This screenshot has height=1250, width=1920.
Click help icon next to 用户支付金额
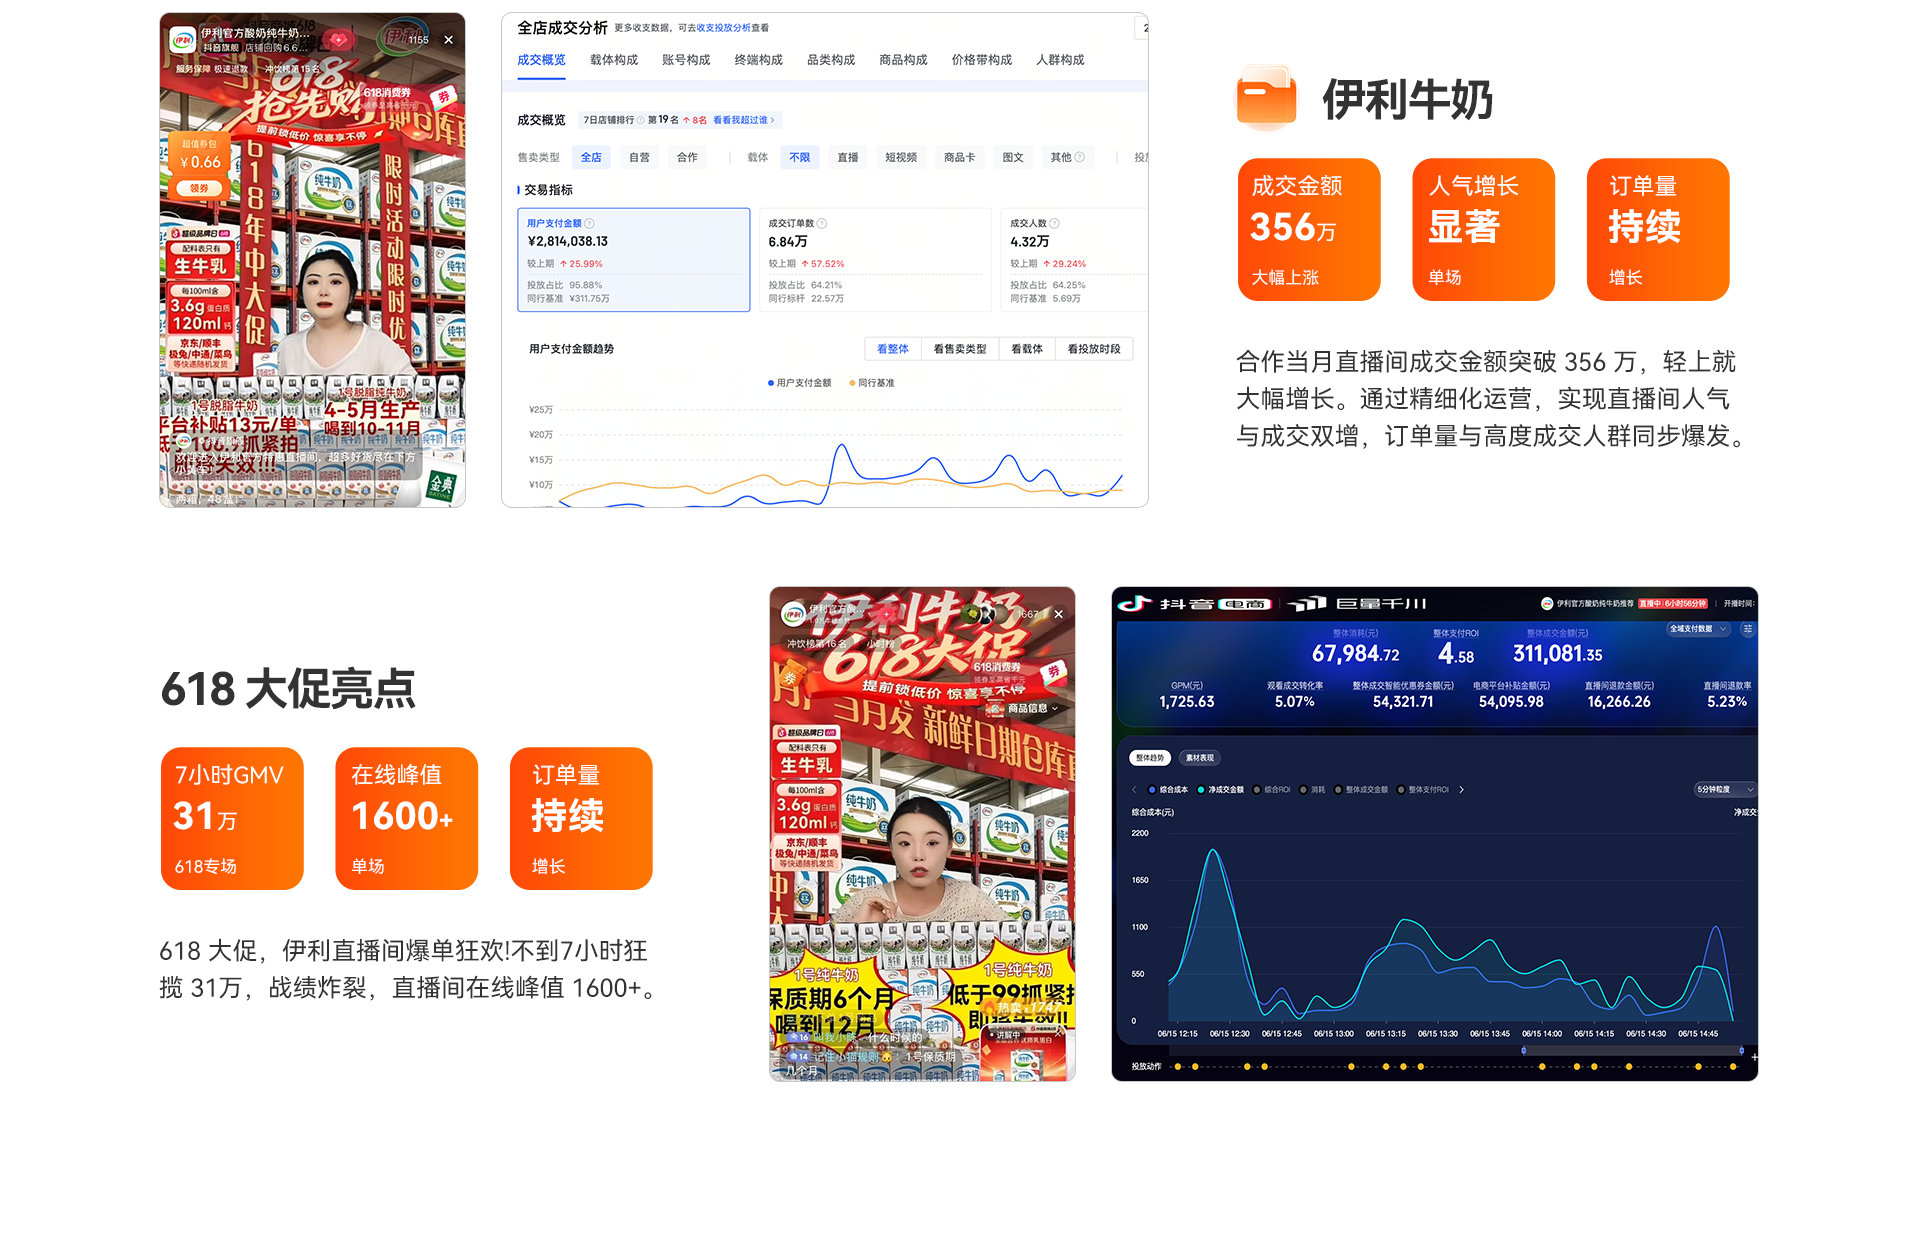(589, 223)
